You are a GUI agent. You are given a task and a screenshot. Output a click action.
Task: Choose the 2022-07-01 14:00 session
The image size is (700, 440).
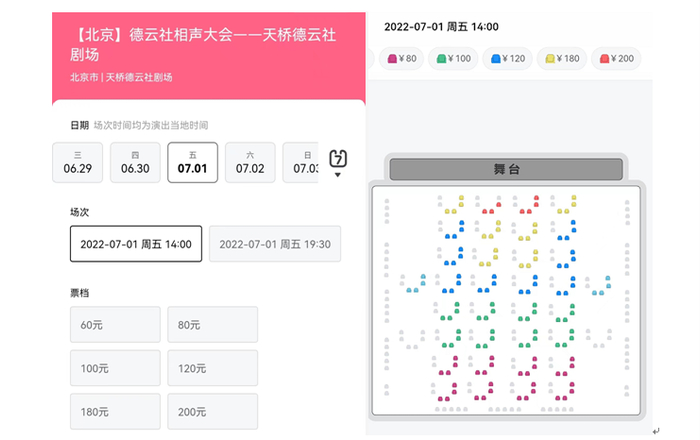[136, 244]
